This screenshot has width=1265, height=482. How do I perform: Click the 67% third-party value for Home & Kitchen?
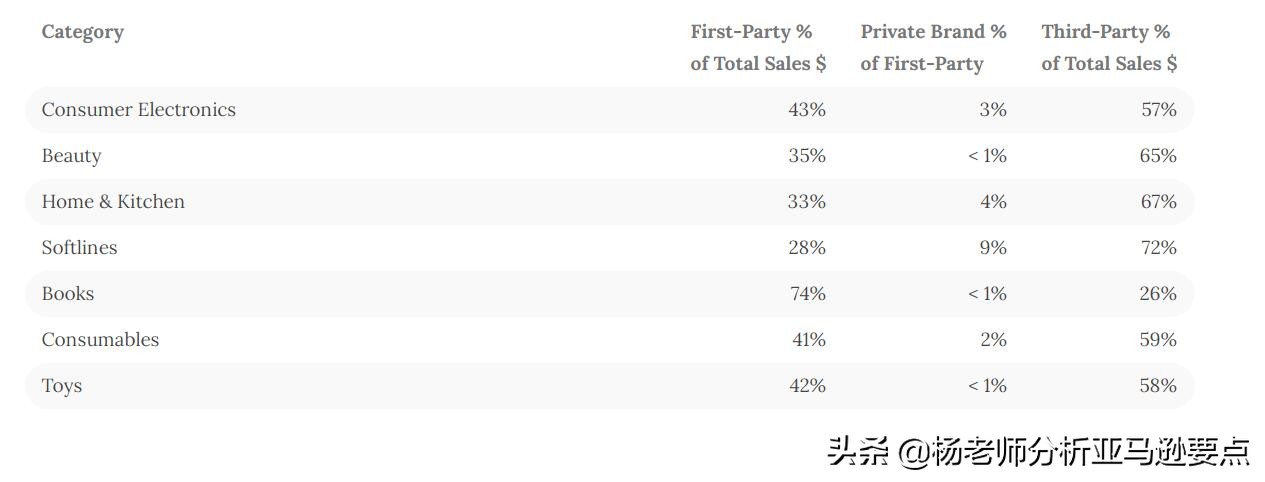pos(1158,202)
